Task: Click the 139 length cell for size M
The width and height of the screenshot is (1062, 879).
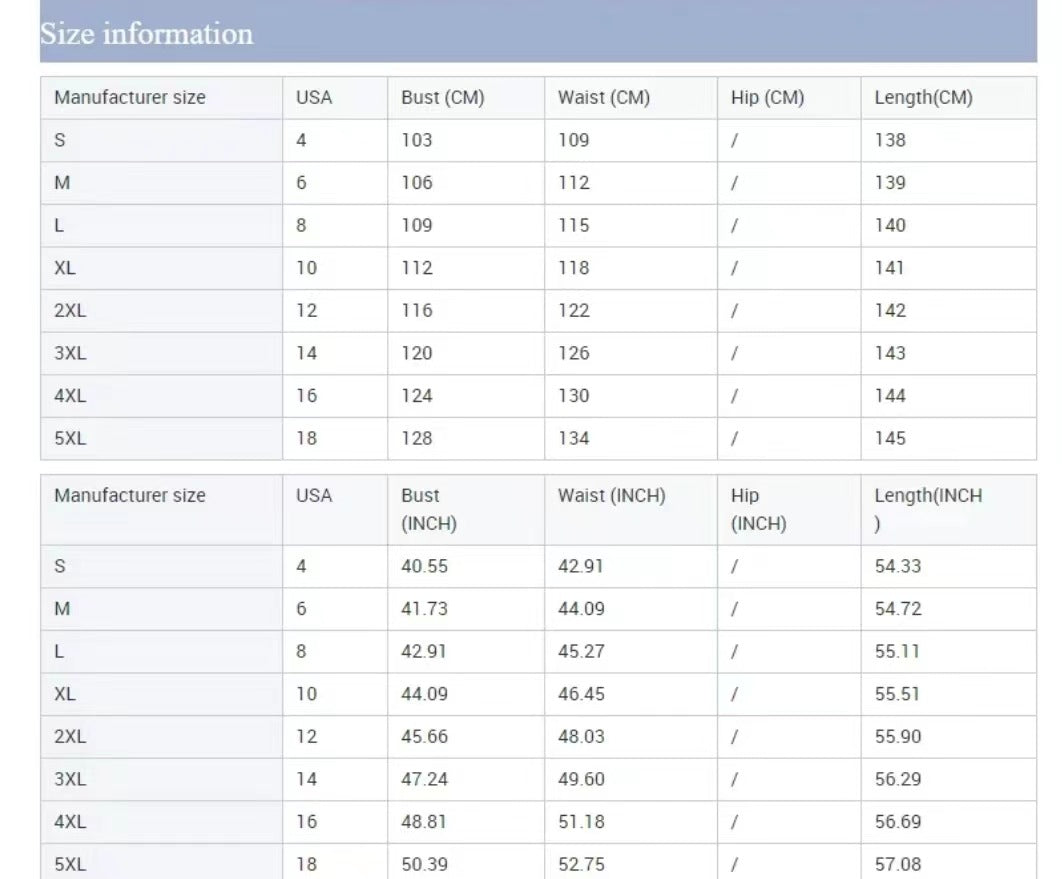Action: pos(889,183)
